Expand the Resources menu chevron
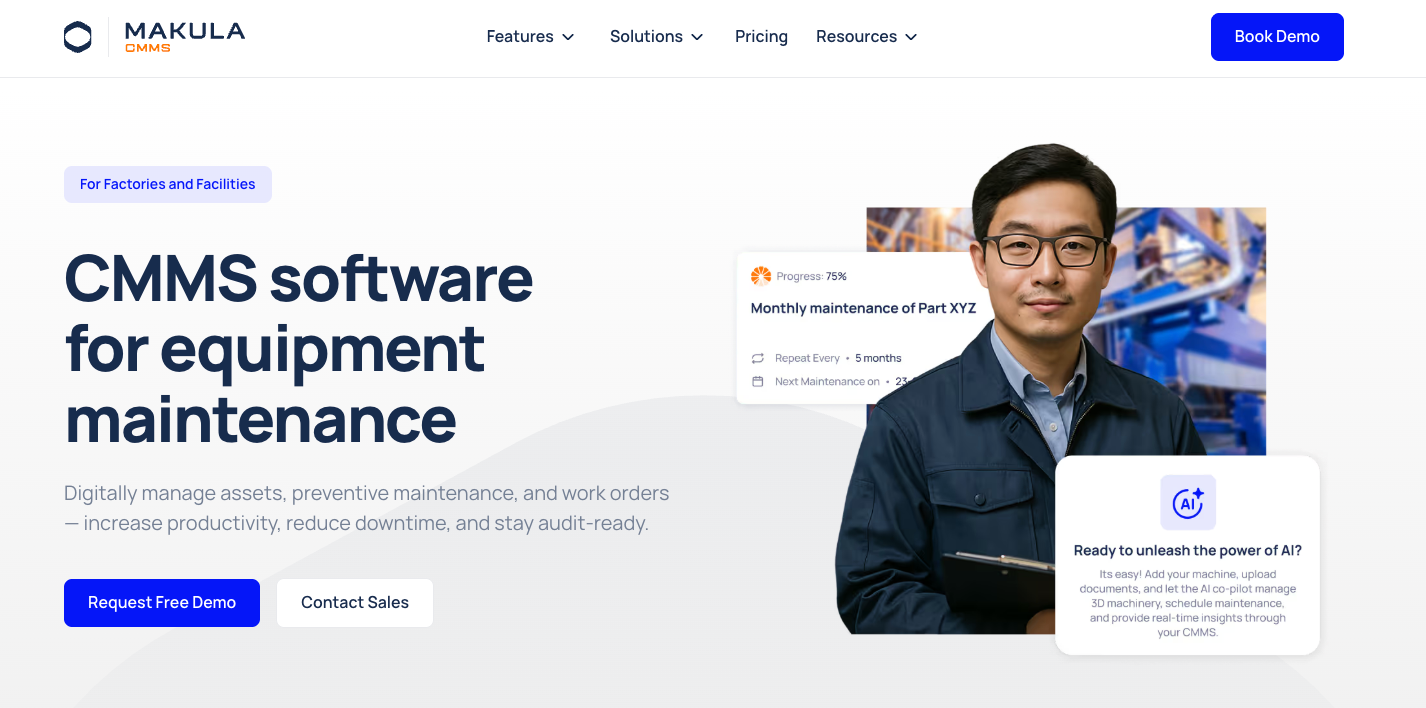The width and height of the screenshot is (1426, 708). 911,37
